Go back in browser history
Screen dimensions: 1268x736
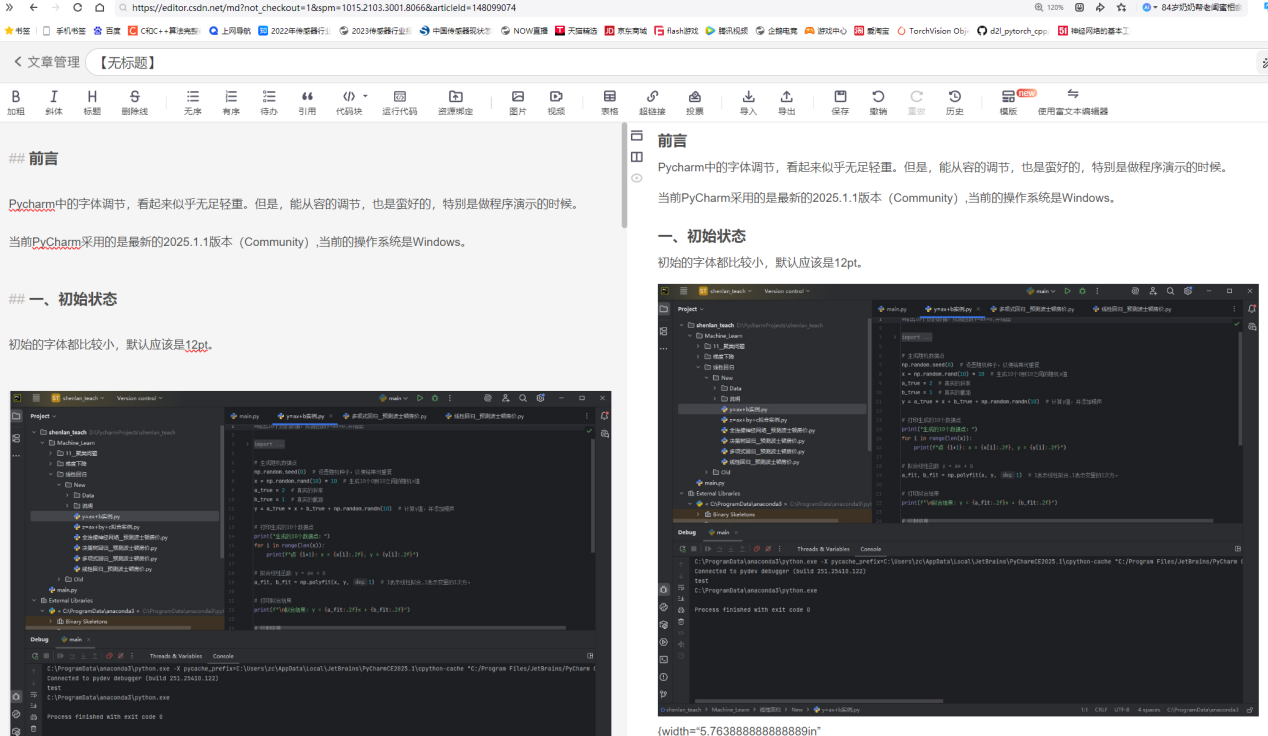(34, 7)
